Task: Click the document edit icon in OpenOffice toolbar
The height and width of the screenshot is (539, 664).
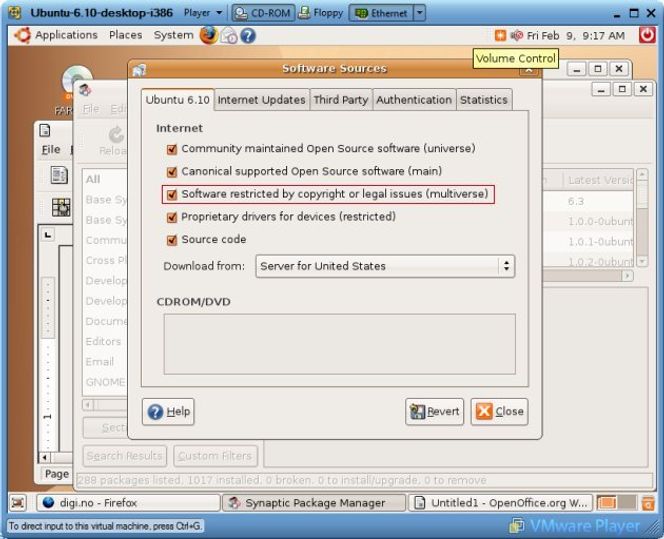Action: (59, 175)
